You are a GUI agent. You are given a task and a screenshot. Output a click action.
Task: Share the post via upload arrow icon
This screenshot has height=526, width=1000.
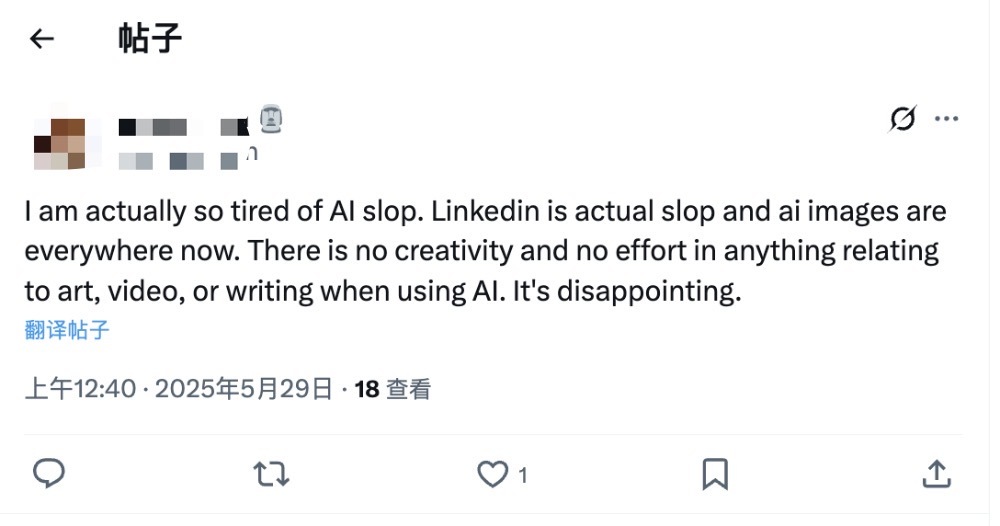point(935,473)
